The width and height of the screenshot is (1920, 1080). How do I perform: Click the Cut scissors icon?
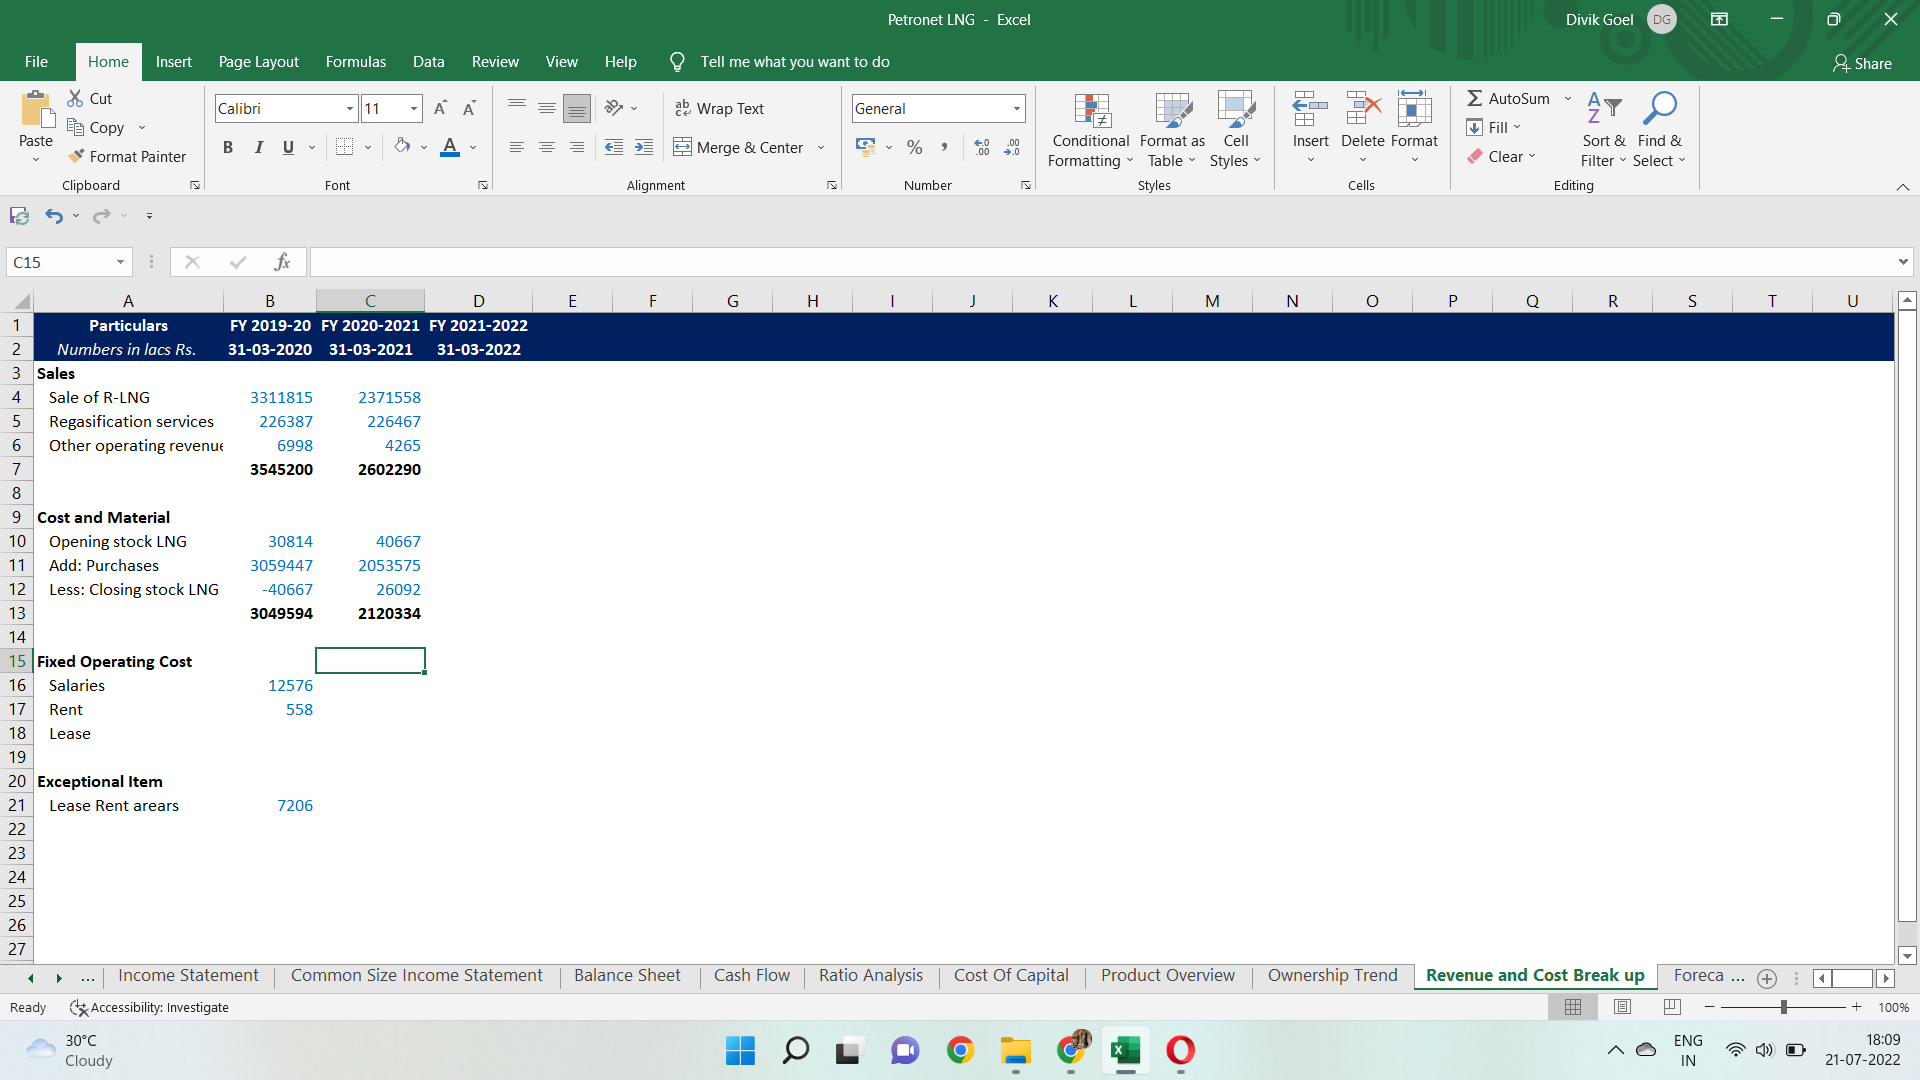point(76,98)
